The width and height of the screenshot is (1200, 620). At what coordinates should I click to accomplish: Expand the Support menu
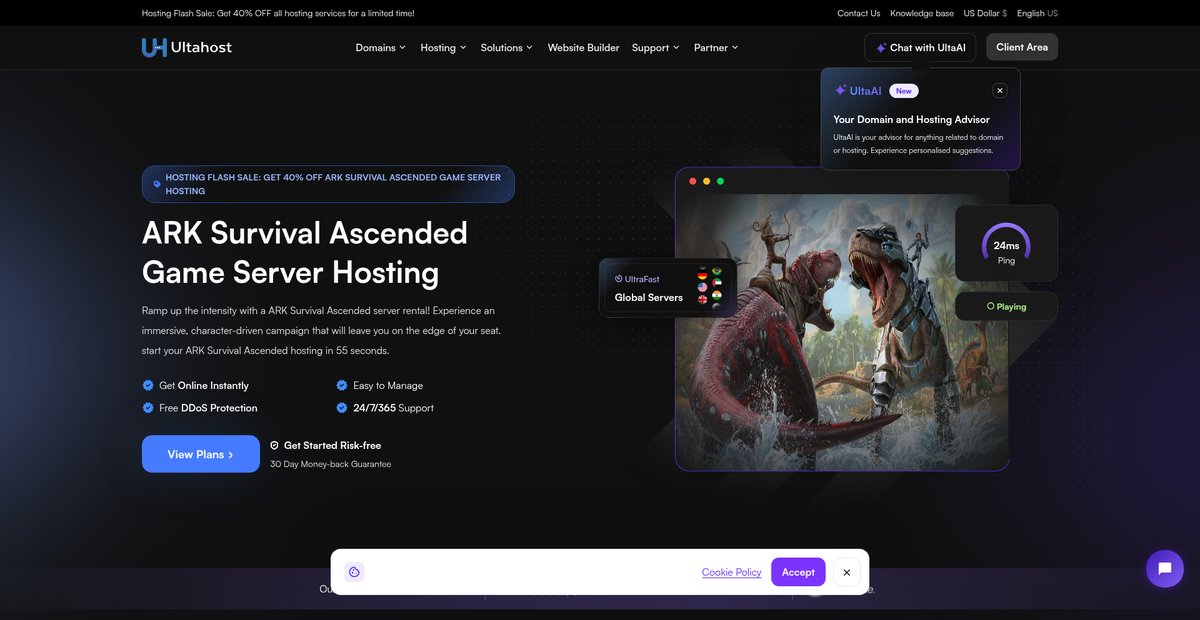656,47
